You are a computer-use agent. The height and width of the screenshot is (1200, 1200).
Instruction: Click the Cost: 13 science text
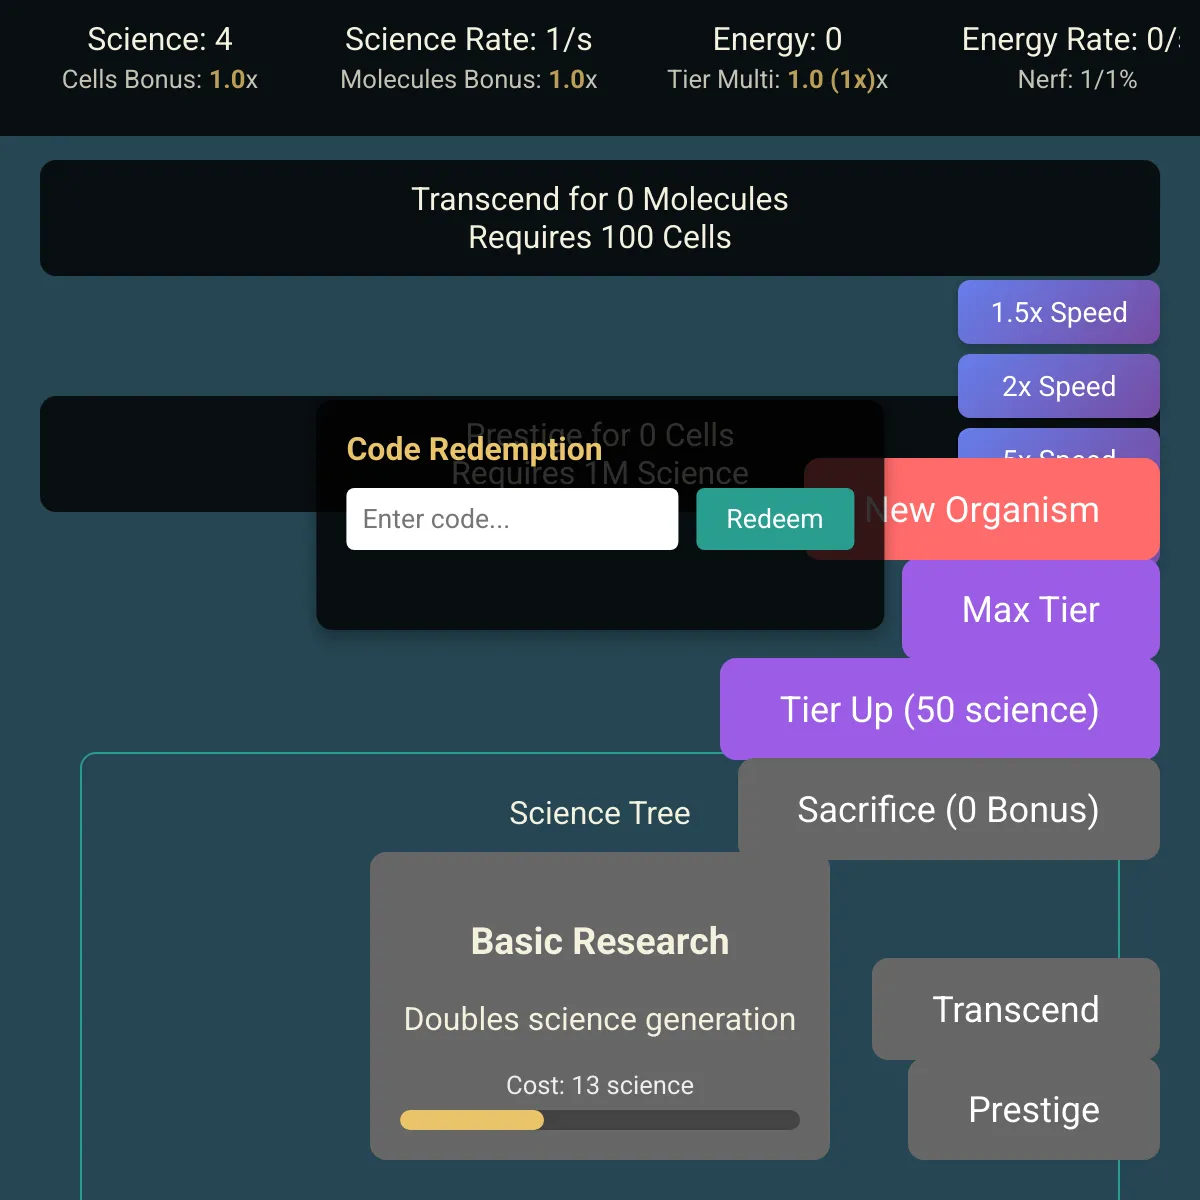coord(600,1085)
